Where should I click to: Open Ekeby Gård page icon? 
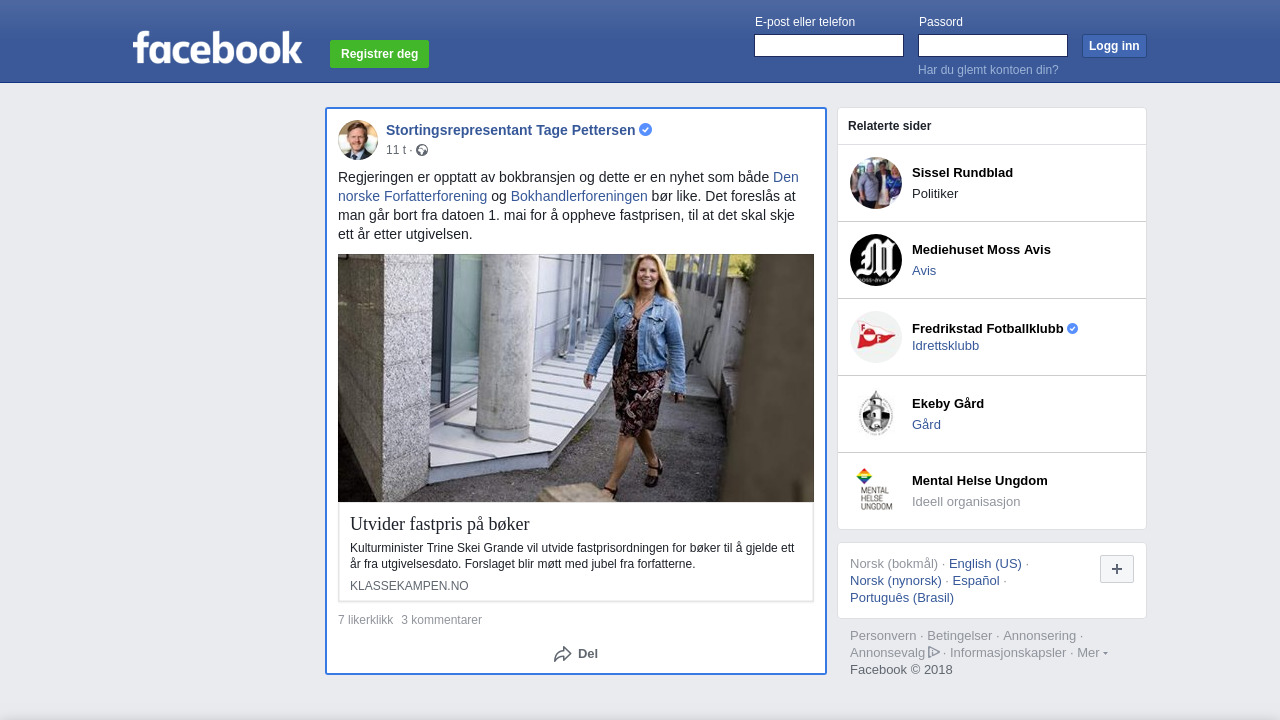(876, 414)
